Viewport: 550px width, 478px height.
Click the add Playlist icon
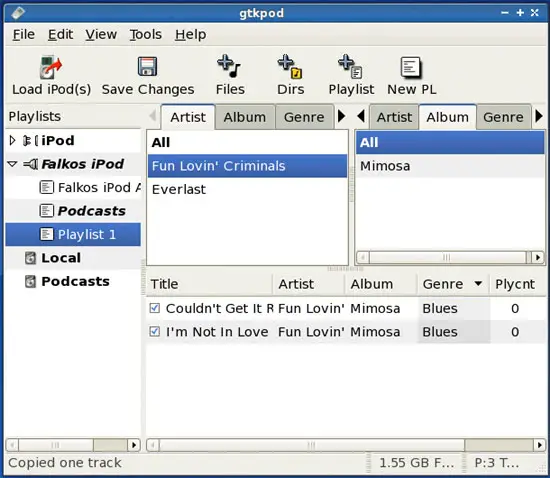click(x=350, y=66)
